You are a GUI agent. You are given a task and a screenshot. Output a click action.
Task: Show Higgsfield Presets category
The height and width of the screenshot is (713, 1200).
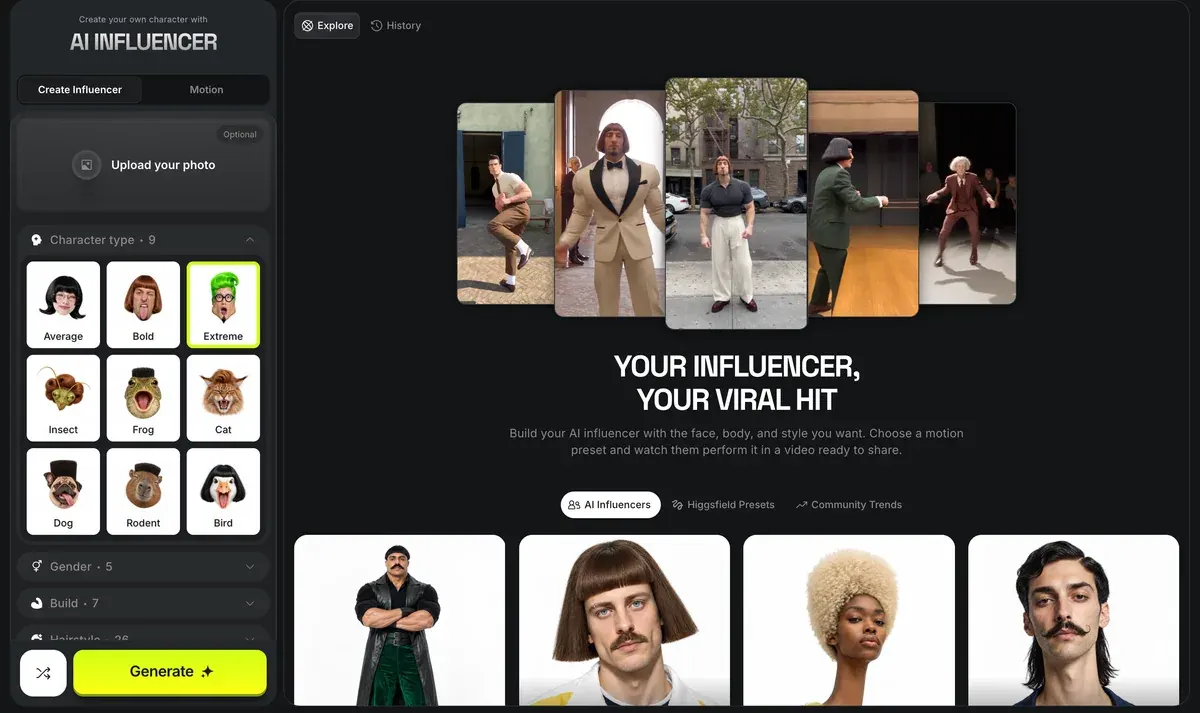tap(723, 505)
